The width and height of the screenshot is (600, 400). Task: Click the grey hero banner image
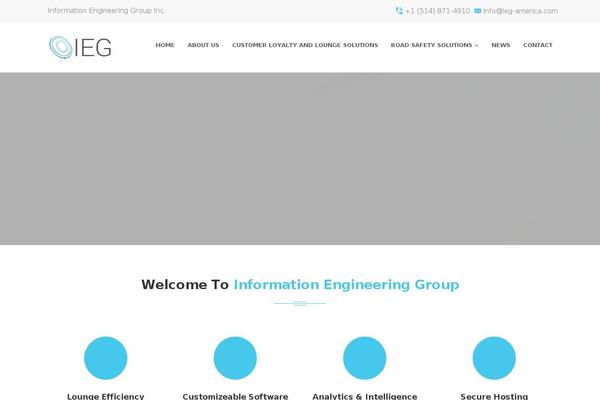tap(300, 158)
